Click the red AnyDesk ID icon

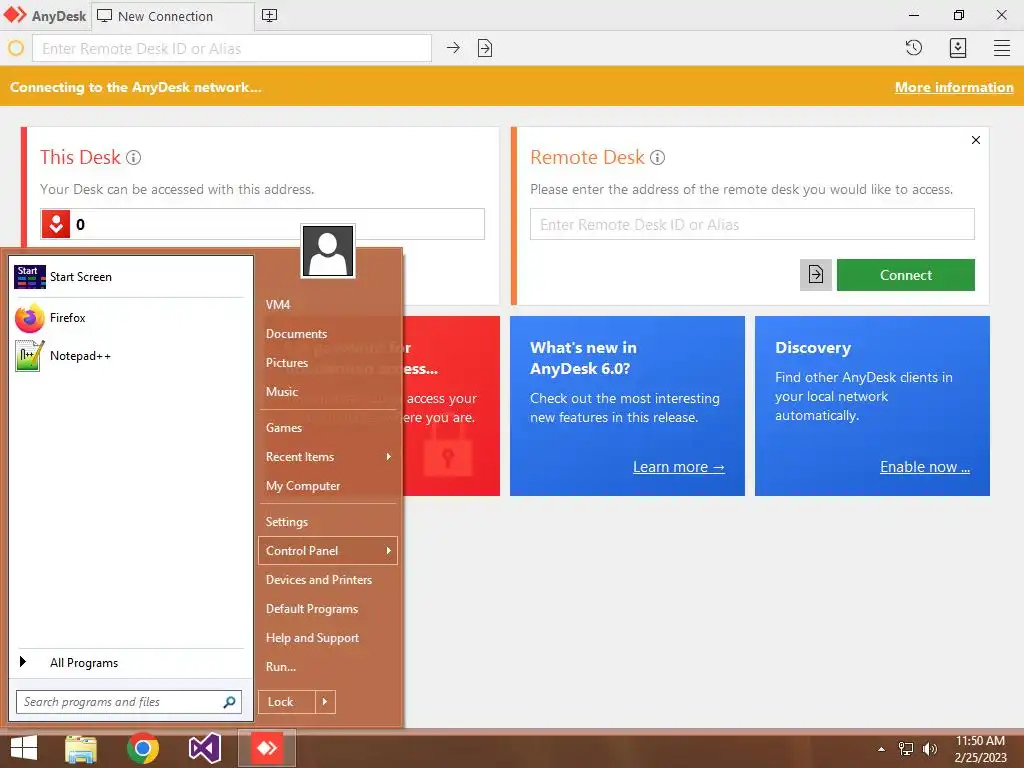[56, 224]
